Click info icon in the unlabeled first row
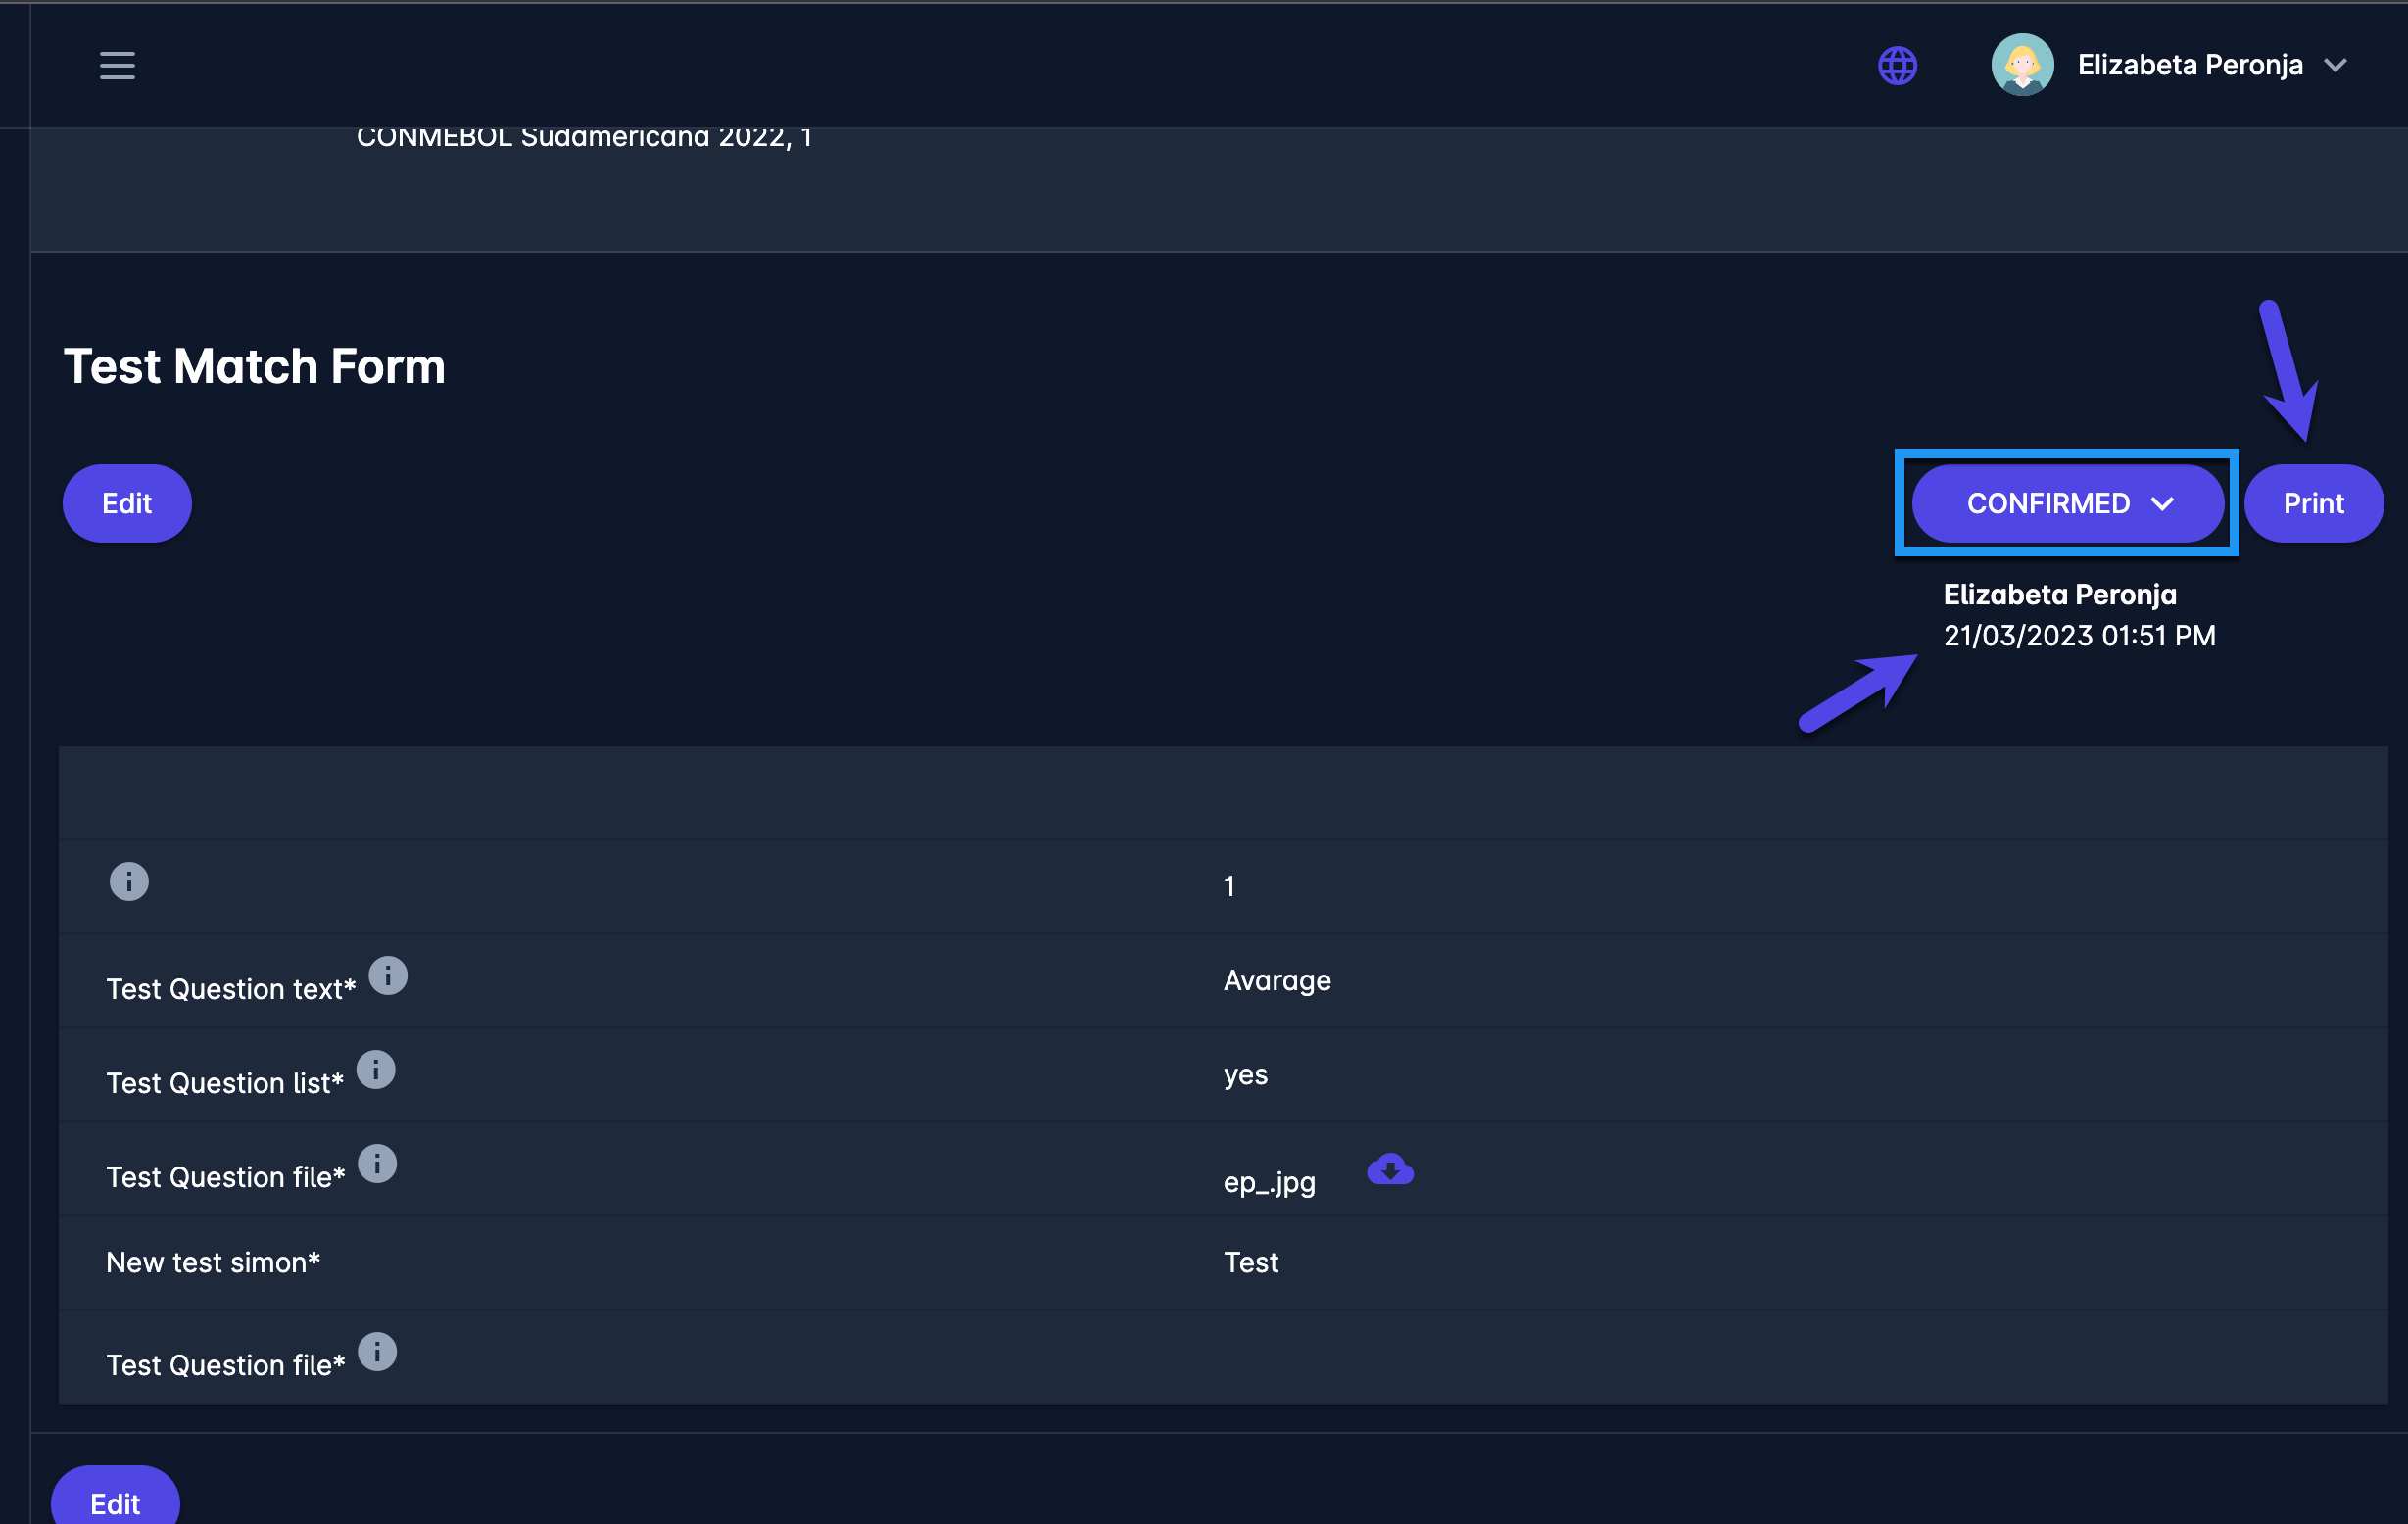Screen dimensions: 2408x1524 click(129, 882)
